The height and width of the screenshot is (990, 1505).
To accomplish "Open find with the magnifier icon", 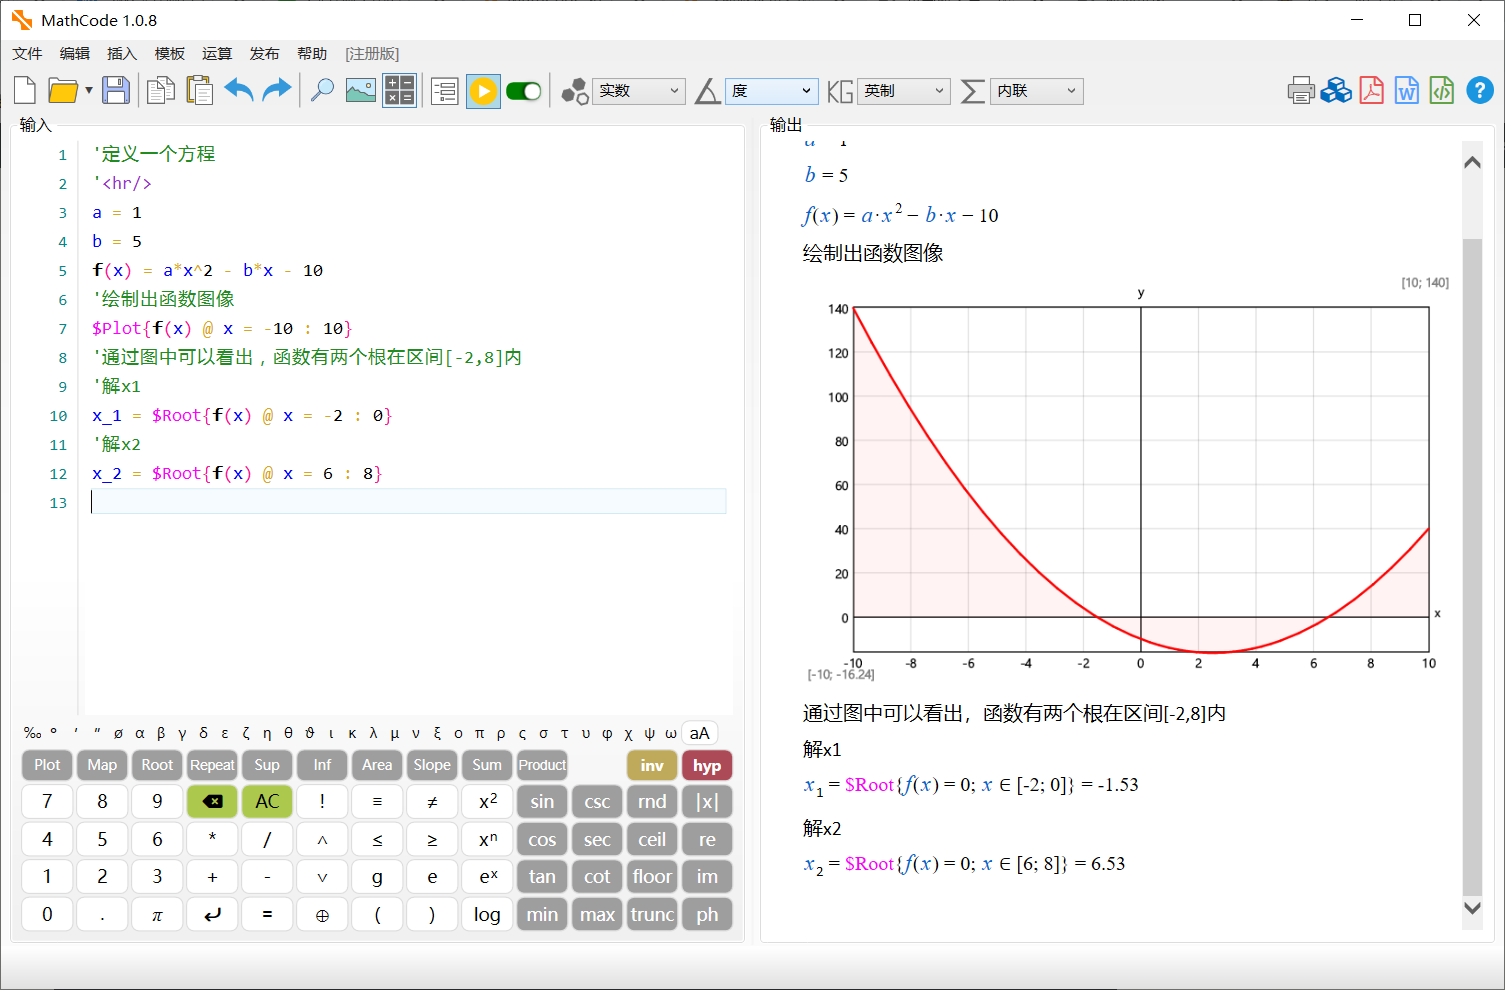I will [x=322, y=91].
